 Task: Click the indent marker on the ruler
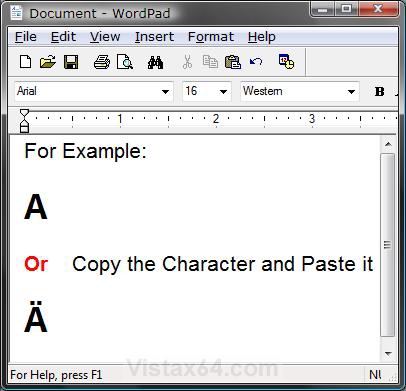pyautogui.click(x=24, y=121)
